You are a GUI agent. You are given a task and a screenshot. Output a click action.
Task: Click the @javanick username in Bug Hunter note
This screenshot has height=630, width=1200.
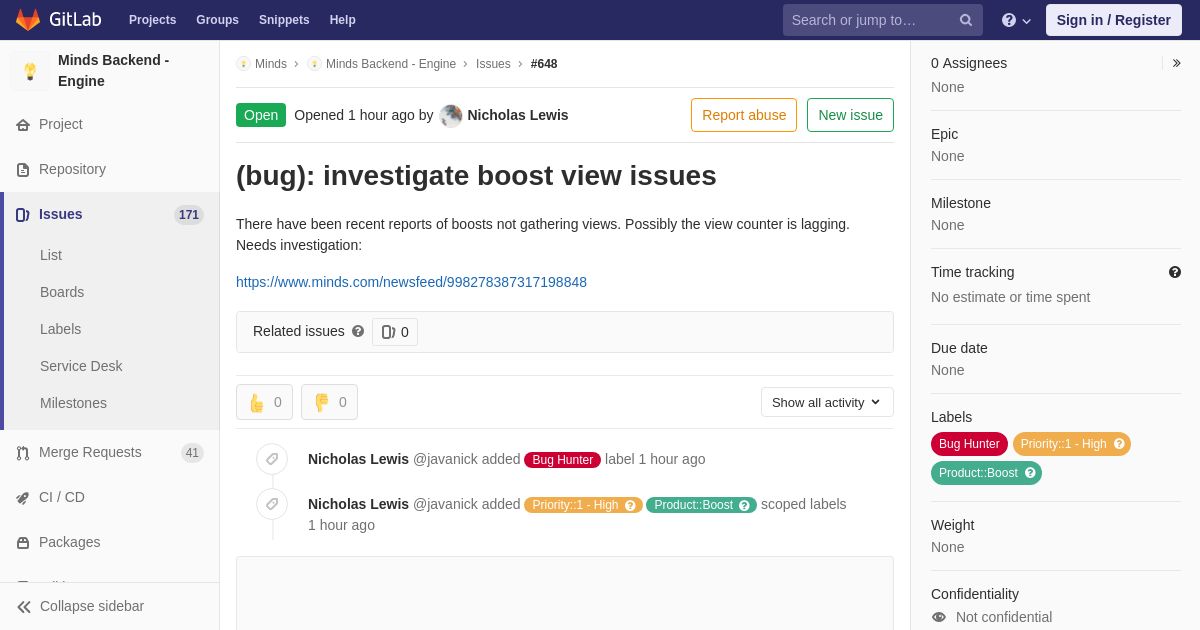(445, 459)
